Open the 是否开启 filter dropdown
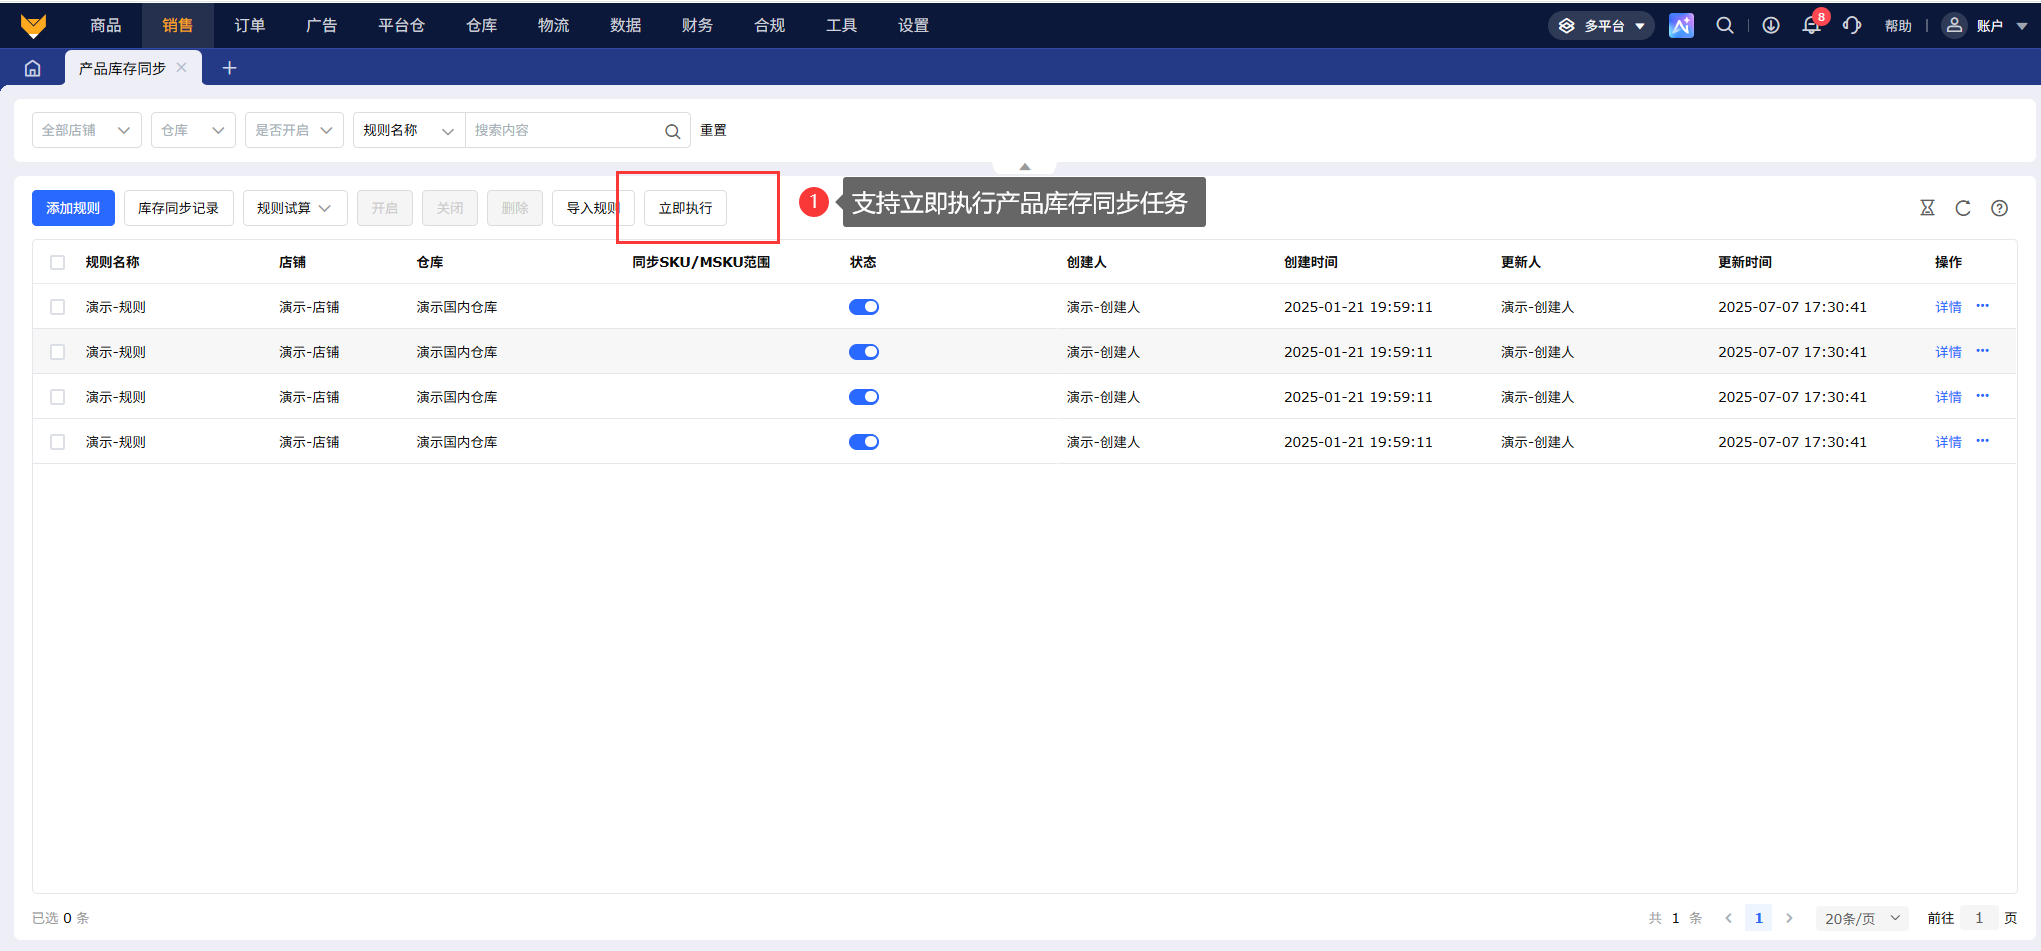 [x=294, y=130]
